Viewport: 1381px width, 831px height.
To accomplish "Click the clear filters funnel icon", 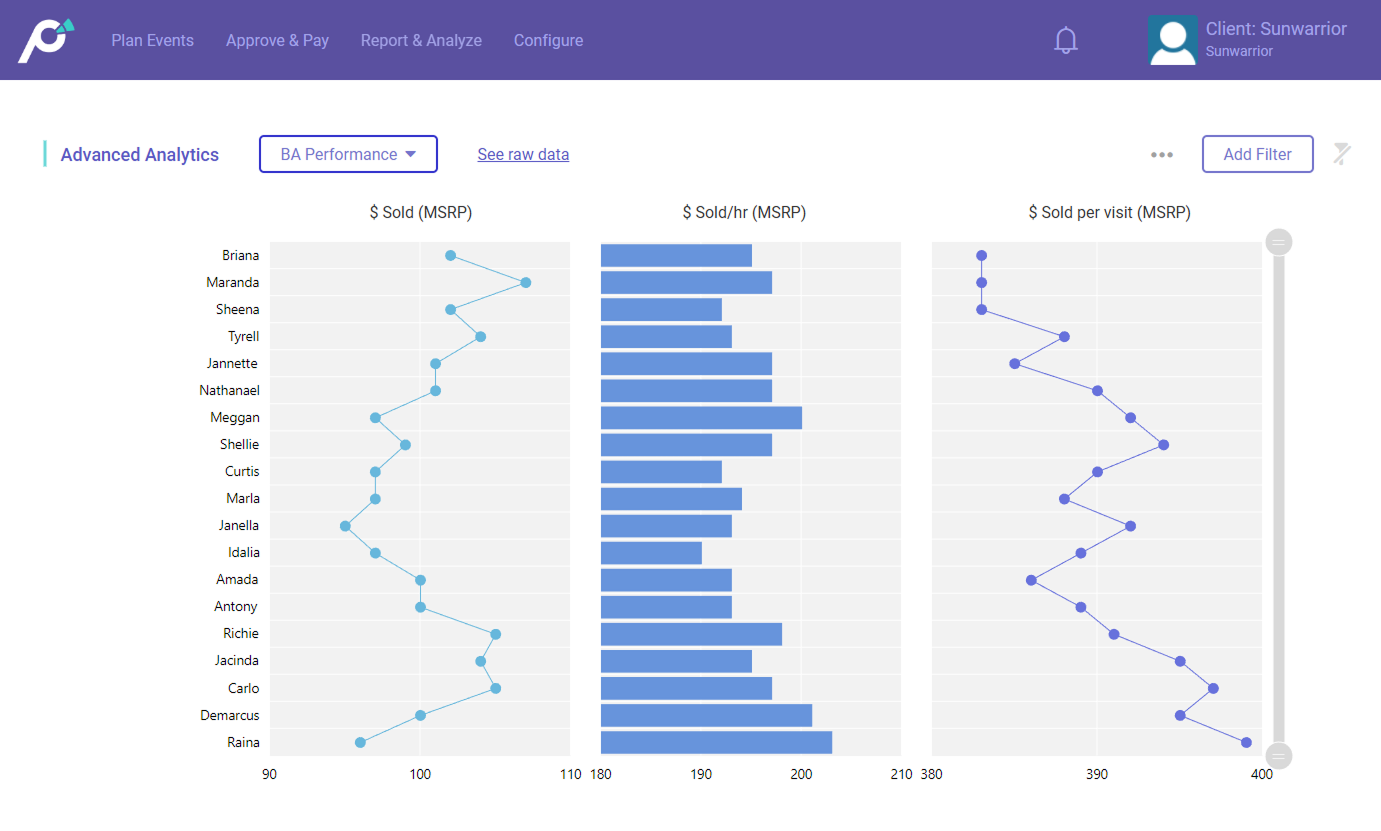I will click(1341, 154).
